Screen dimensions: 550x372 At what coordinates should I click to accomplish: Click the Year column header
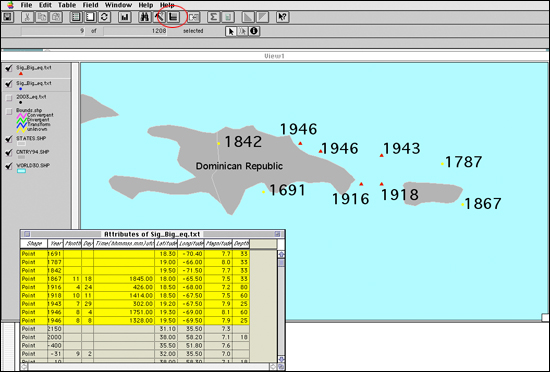[x=55, y=243]
